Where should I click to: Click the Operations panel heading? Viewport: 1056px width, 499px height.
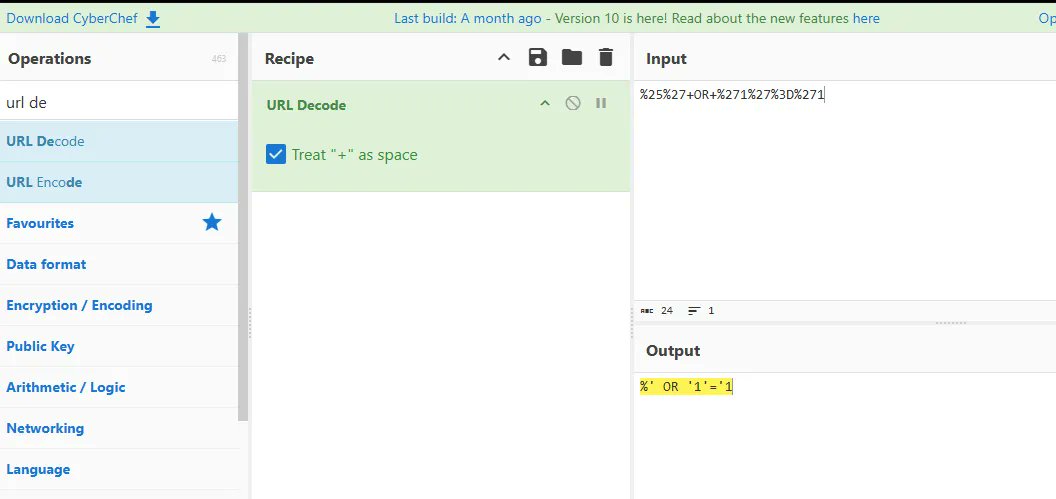(x=49, y=59)
